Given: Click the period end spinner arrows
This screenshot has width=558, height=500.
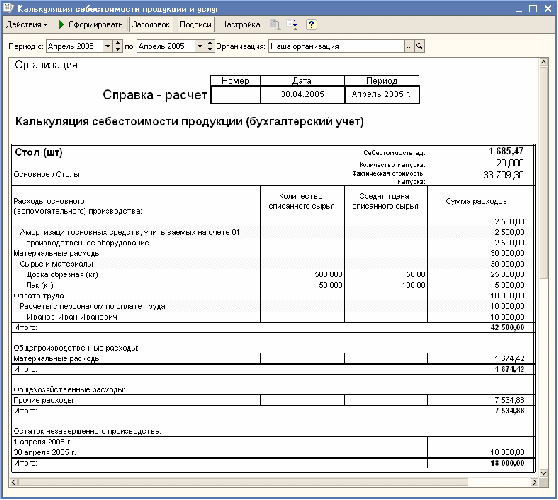Looking at the screenshot, I should coord(210,46).
